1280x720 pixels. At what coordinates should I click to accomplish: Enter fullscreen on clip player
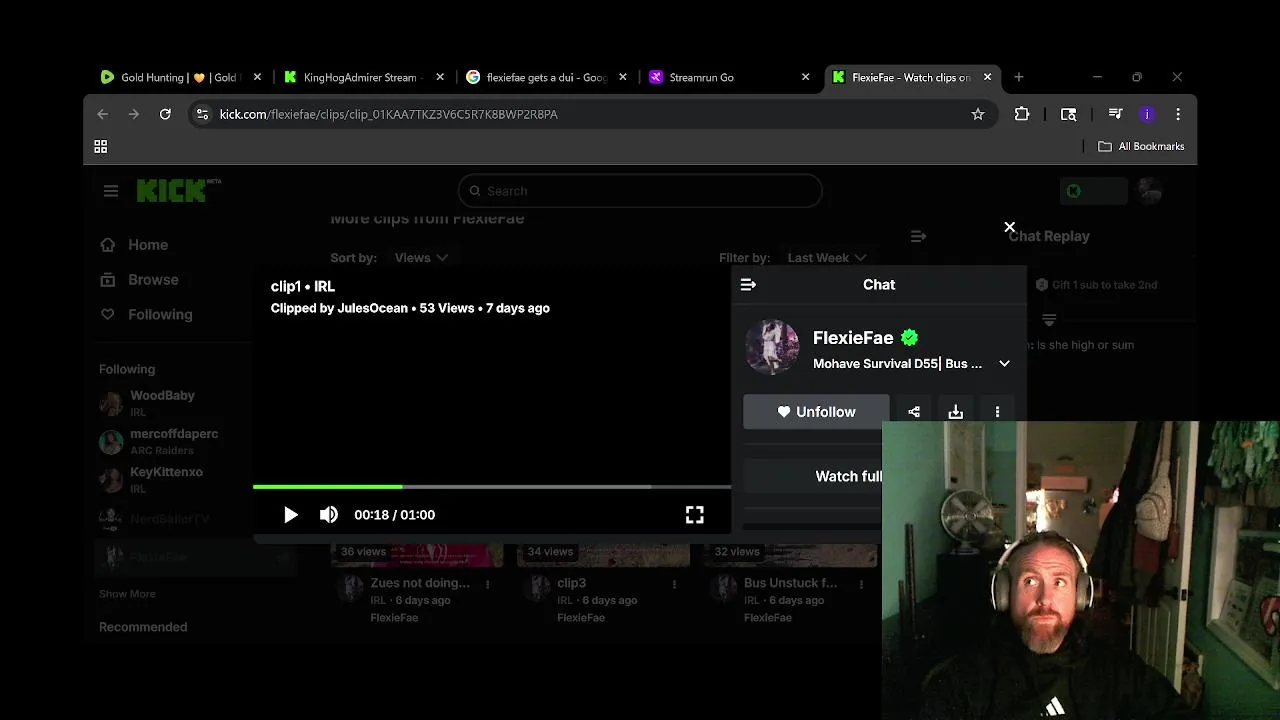click(694, 515)
